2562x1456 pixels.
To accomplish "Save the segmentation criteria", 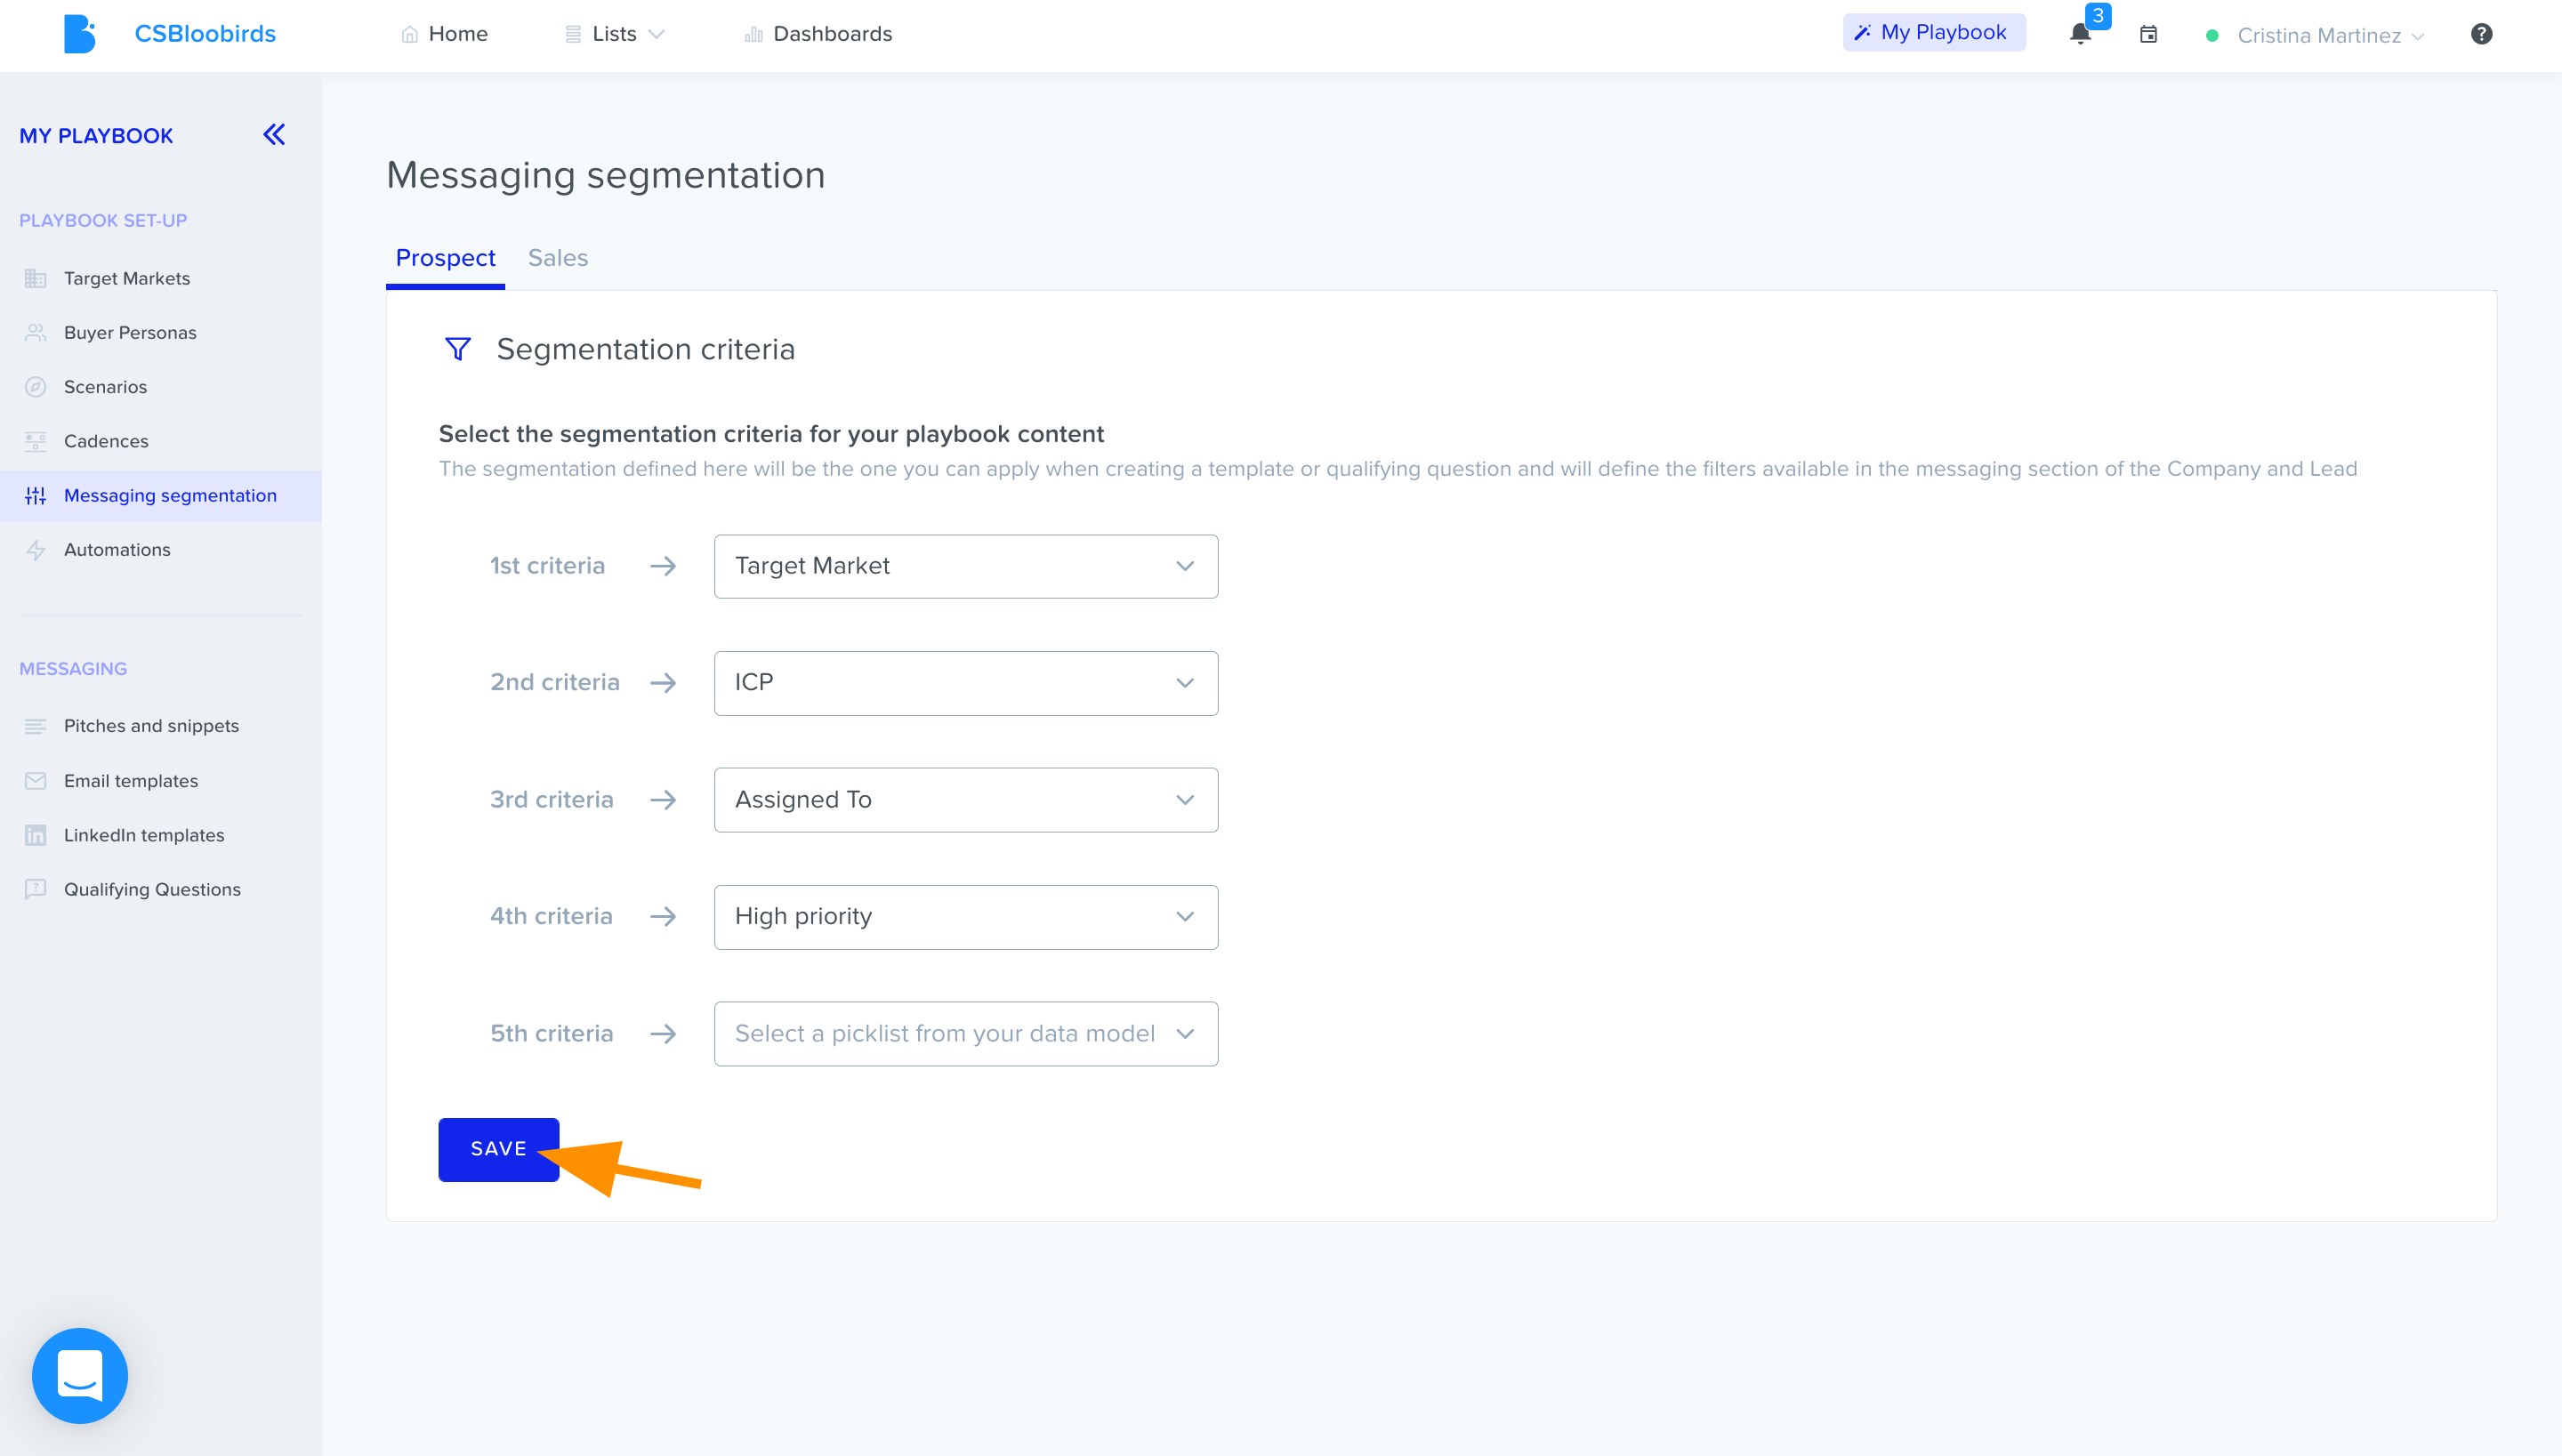I will click(498, 1149).
